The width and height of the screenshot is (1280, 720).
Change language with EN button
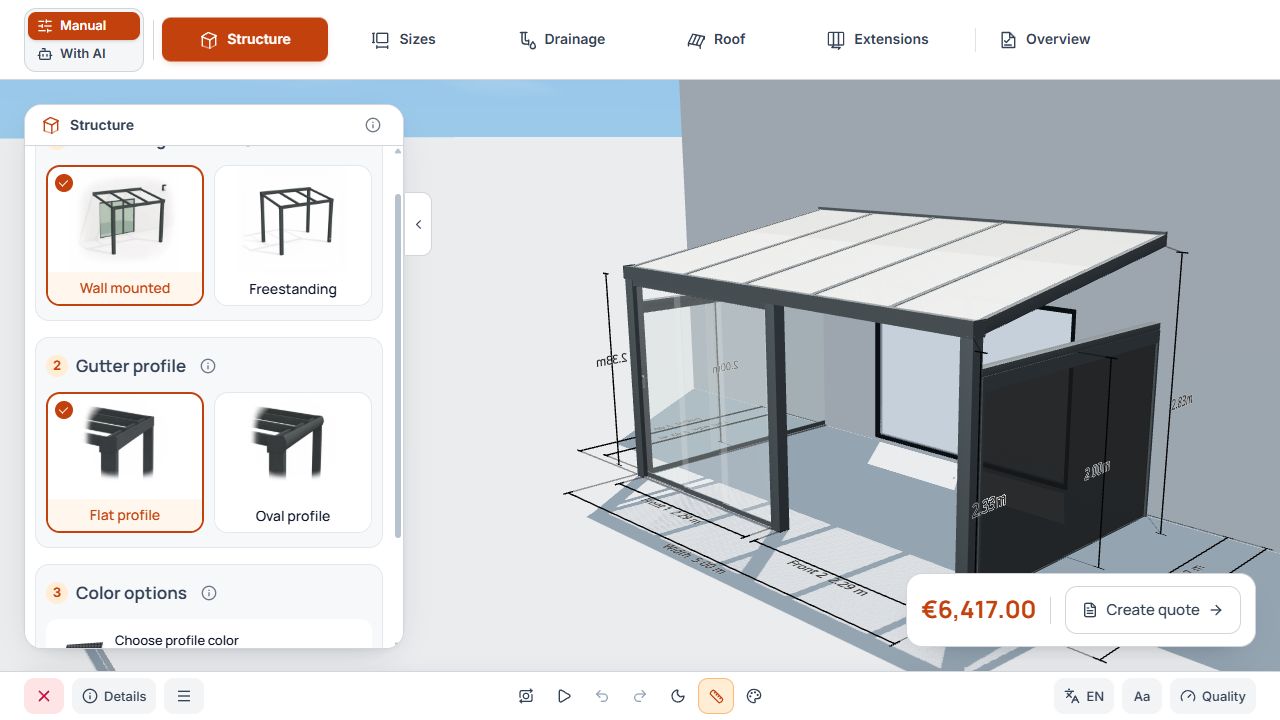pyautogui.click(x=1085, y=696)
